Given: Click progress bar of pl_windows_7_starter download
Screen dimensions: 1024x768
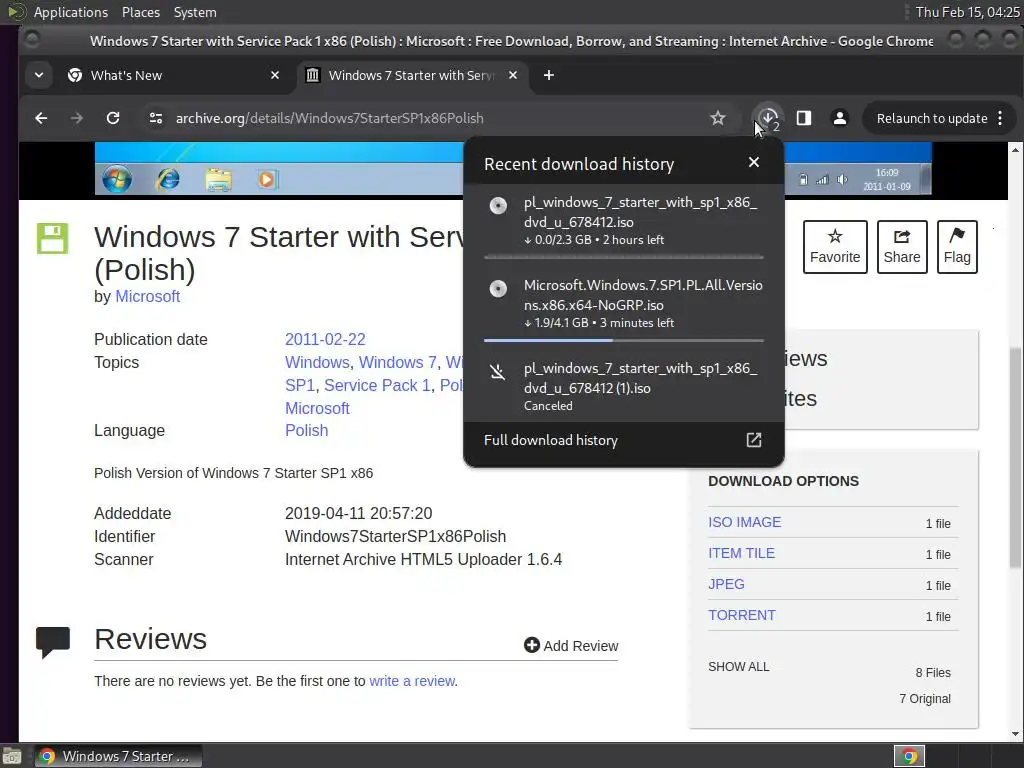Looking at the screenshot, I should [x=624, y=257].
